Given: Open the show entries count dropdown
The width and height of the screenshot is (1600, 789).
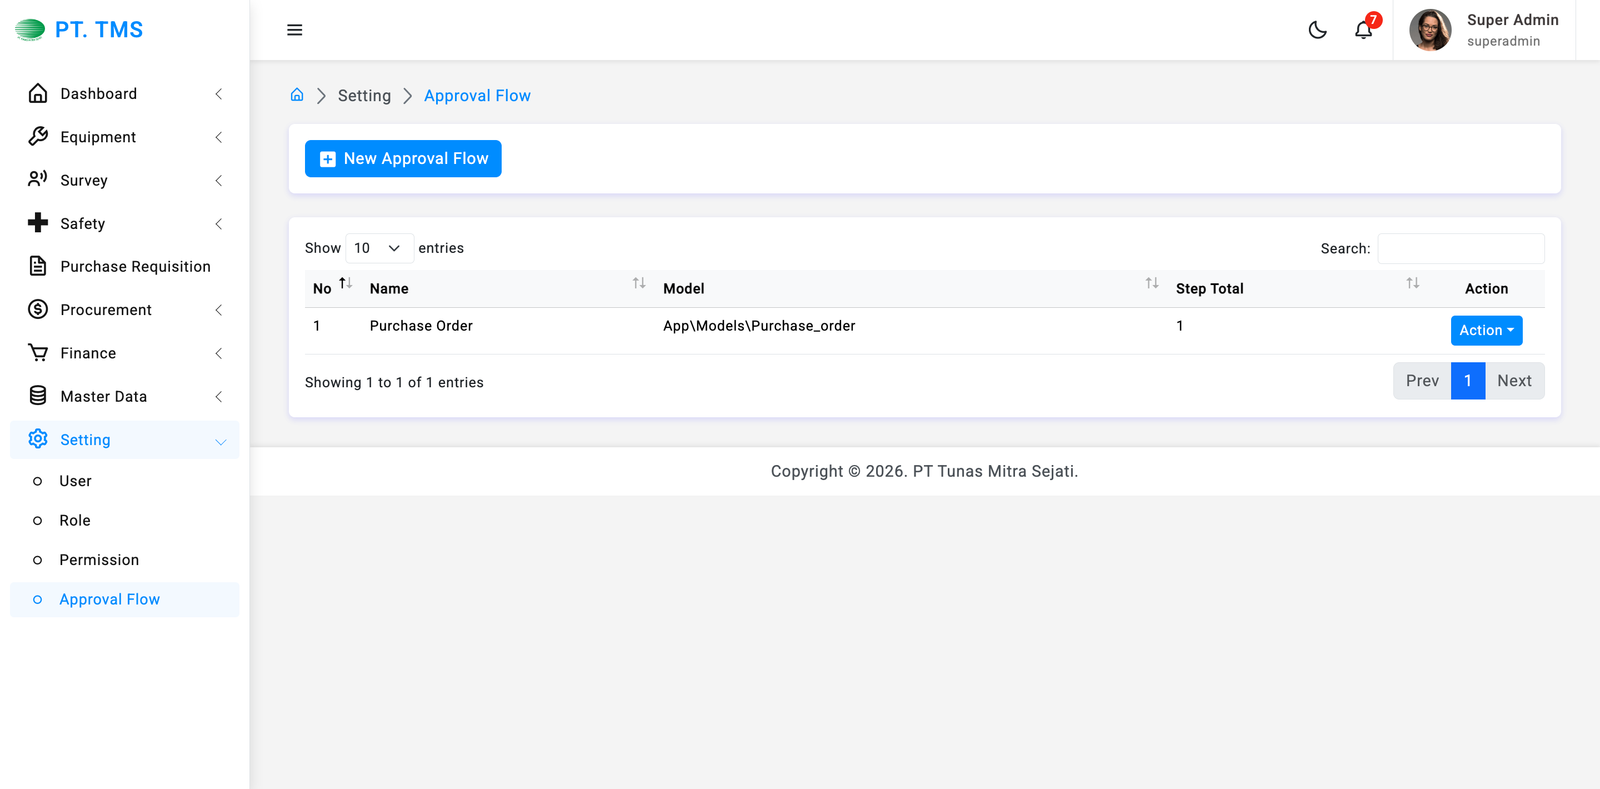Looking at the screenshot, I should [379, 248].
